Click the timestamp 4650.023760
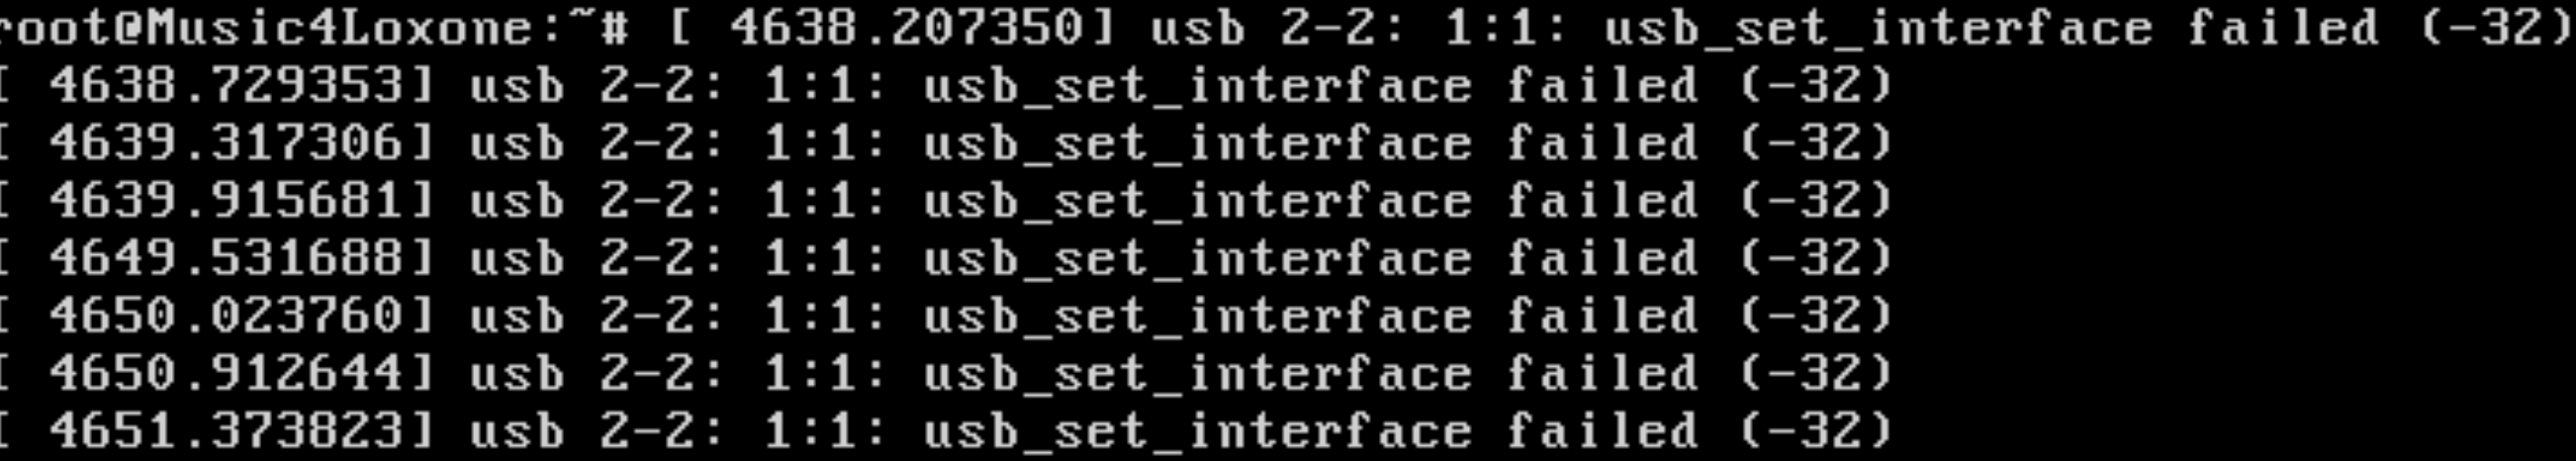Viewport: 2576px width, 461px height. click(226, 316)
